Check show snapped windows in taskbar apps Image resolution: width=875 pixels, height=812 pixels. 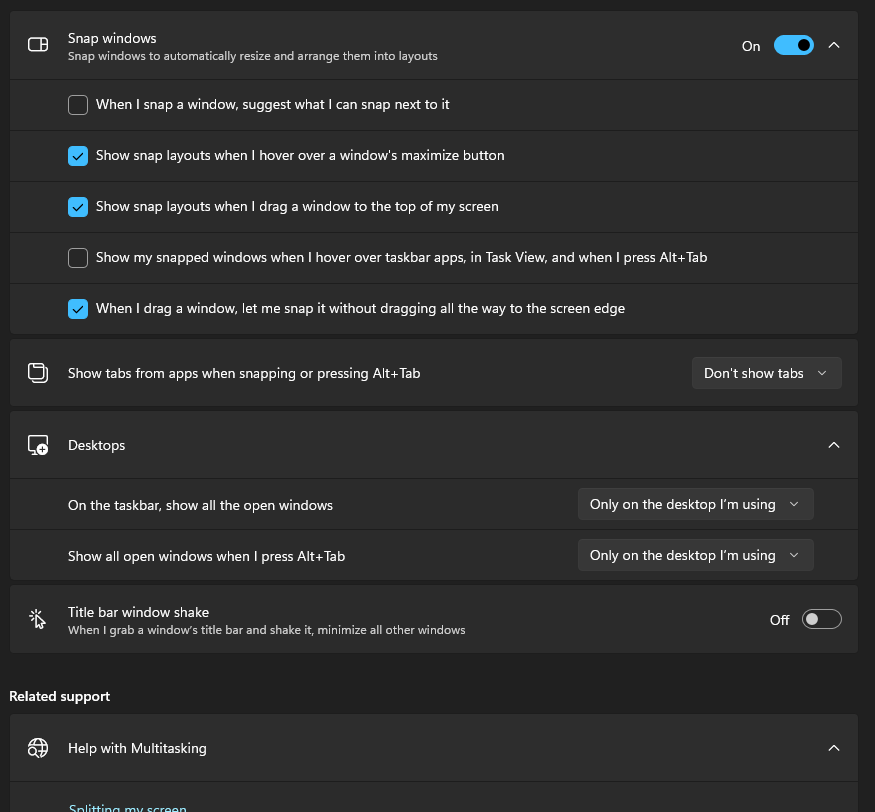click(x=78, y=257)
